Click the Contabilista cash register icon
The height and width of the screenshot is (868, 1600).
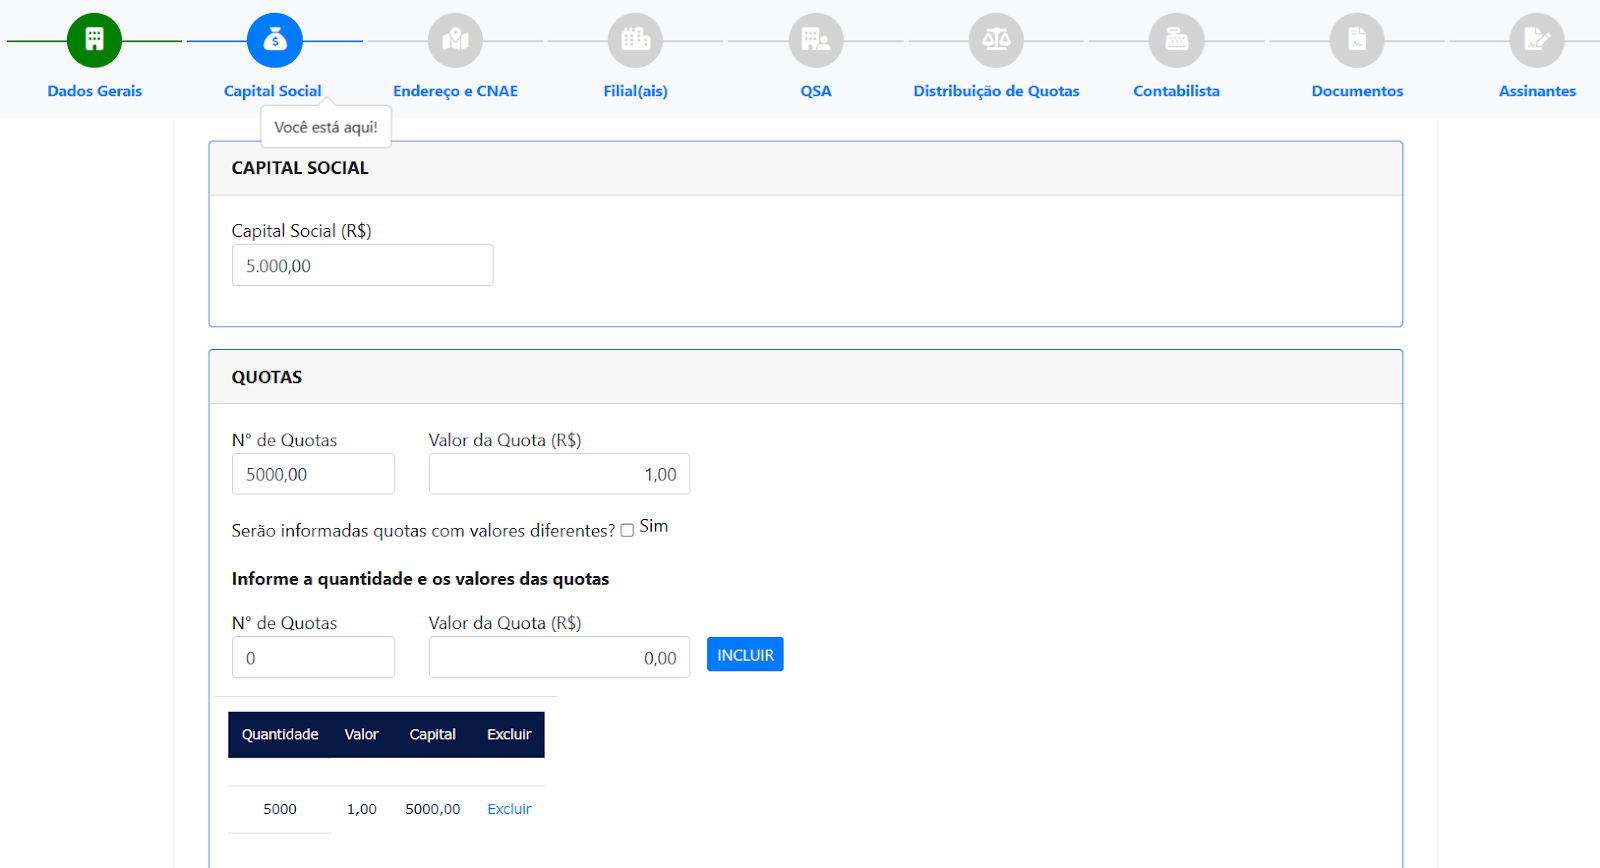click(1177, 40)
